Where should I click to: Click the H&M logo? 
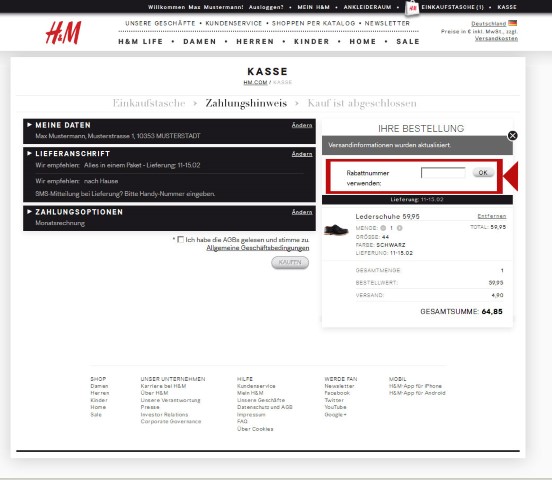(x=63, y=33)
